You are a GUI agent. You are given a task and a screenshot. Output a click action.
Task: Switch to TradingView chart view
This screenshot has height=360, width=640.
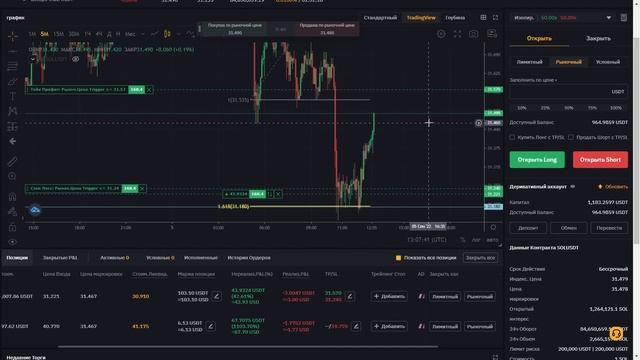point(421,18)
